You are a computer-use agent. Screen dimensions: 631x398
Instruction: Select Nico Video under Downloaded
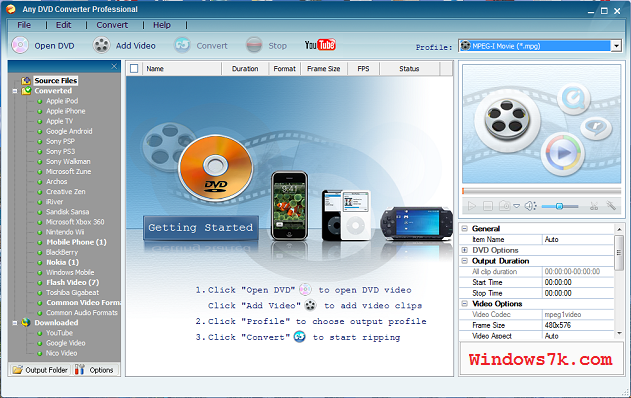click(x=61, y=353)
